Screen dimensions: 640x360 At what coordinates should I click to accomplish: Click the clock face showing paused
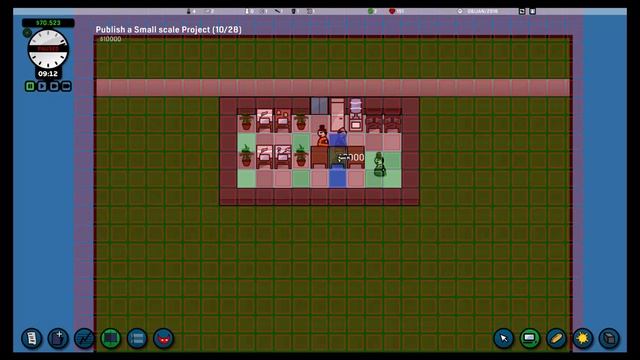(48, 49)
